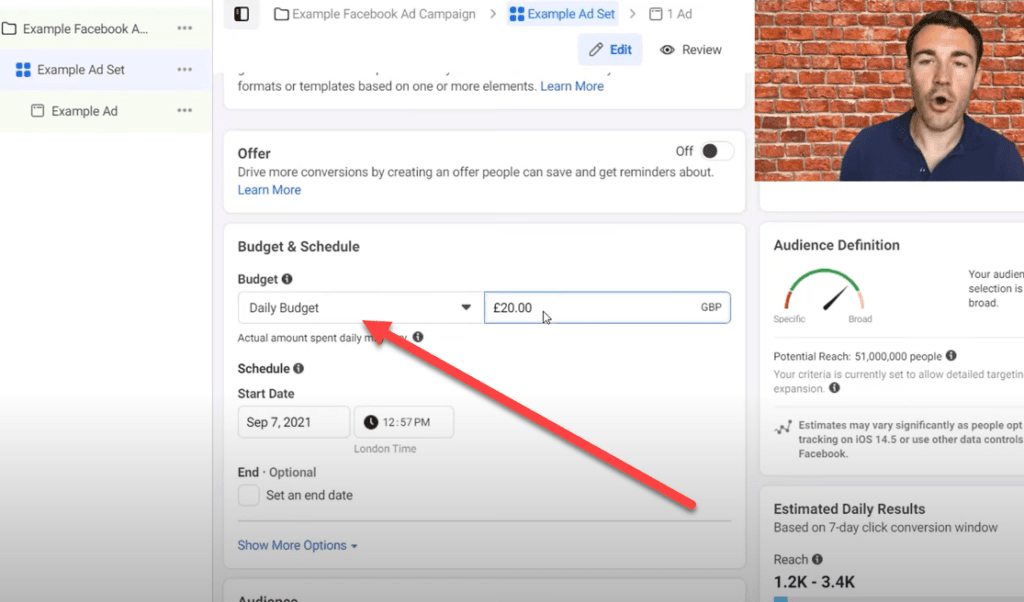Toggle the Offer switch on
The width and height of the screenshot is (1024, 602).
(x=716, y=151)
